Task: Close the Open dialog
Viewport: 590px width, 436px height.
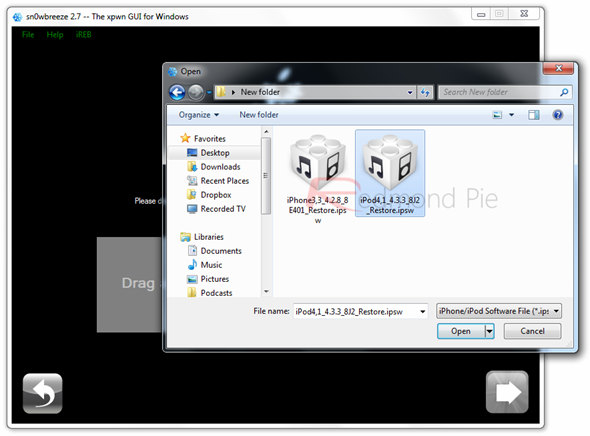Action: pos(558,68)
